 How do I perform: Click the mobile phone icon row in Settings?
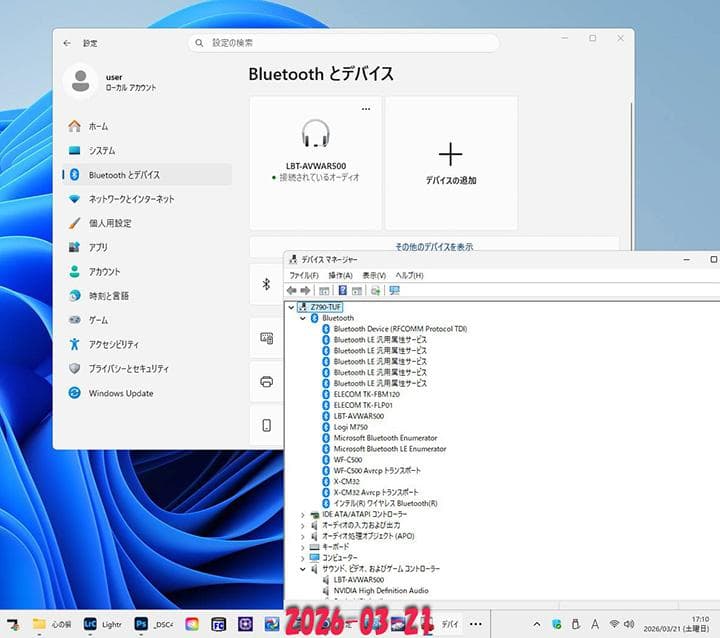pos(266,425)
